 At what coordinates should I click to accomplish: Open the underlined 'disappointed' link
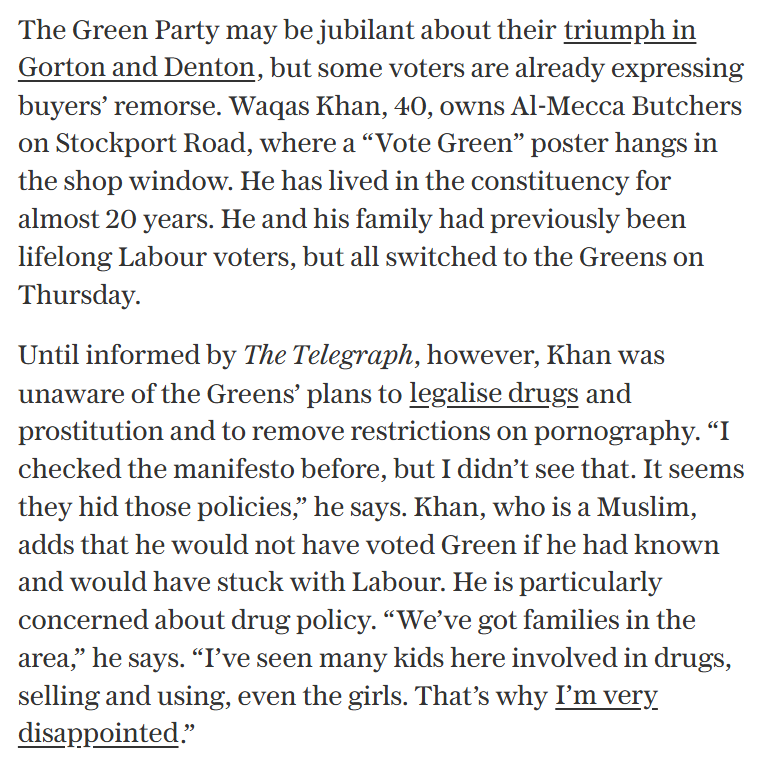click(98, 734)
